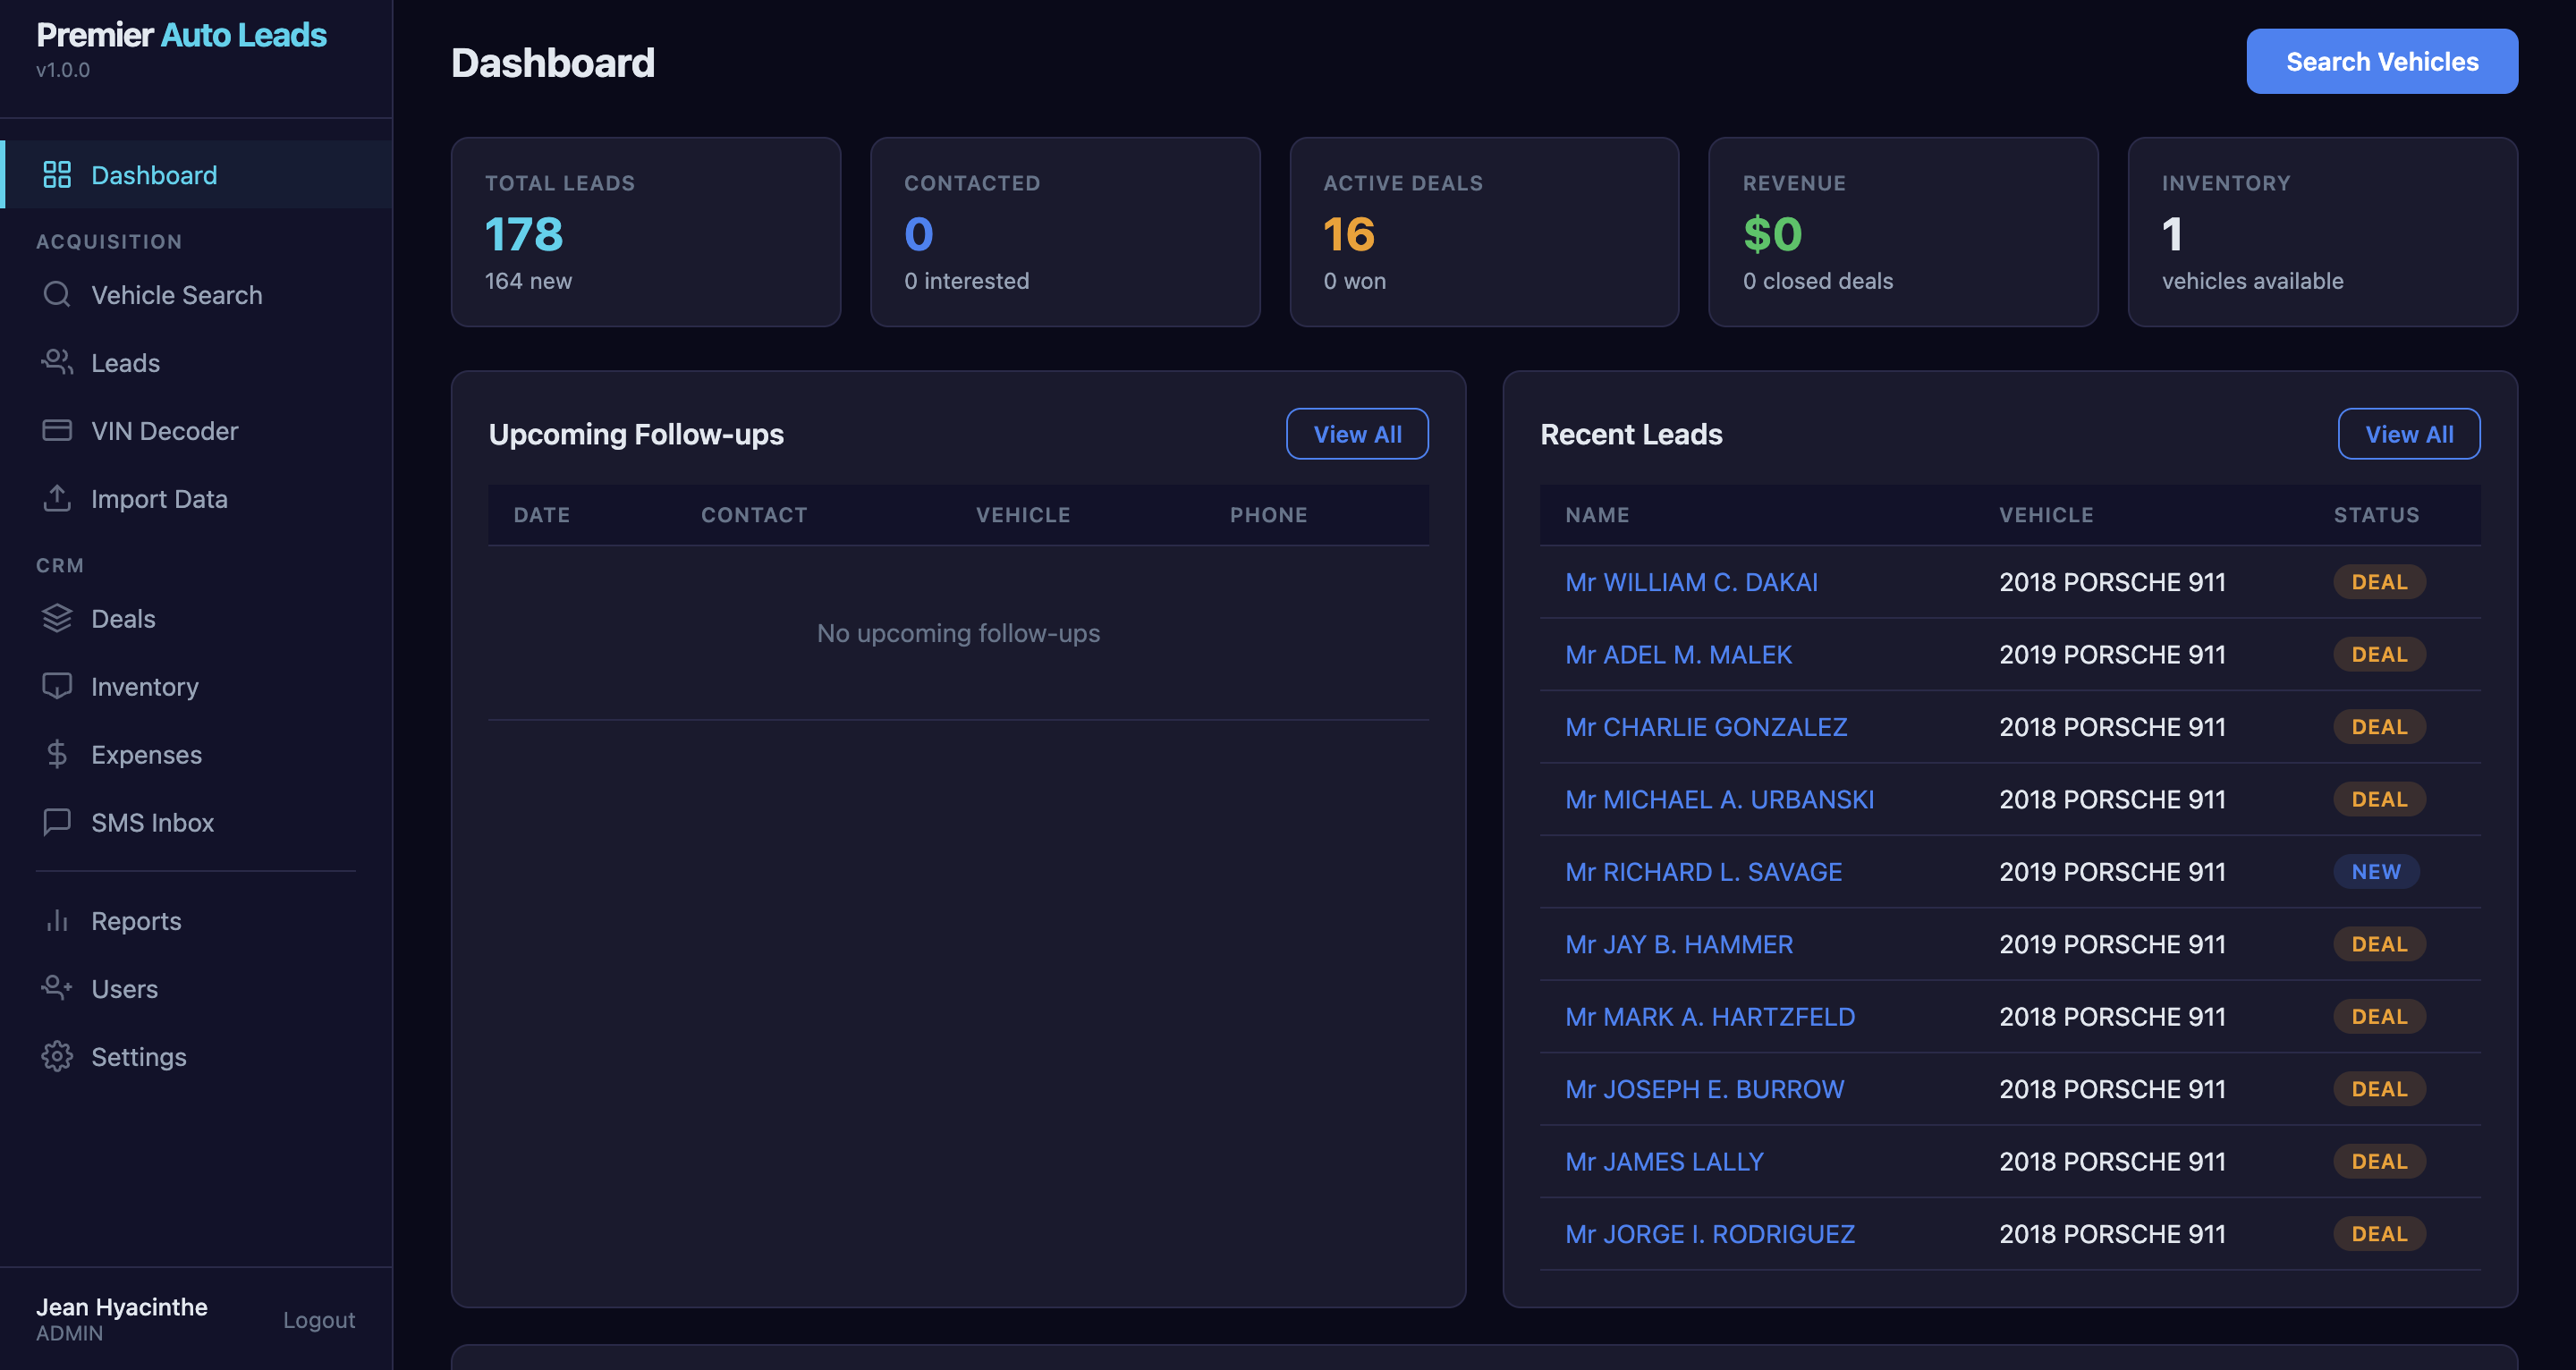Click the Premier Auto Leads logo

pyautogui.click(x=181, y=35)
